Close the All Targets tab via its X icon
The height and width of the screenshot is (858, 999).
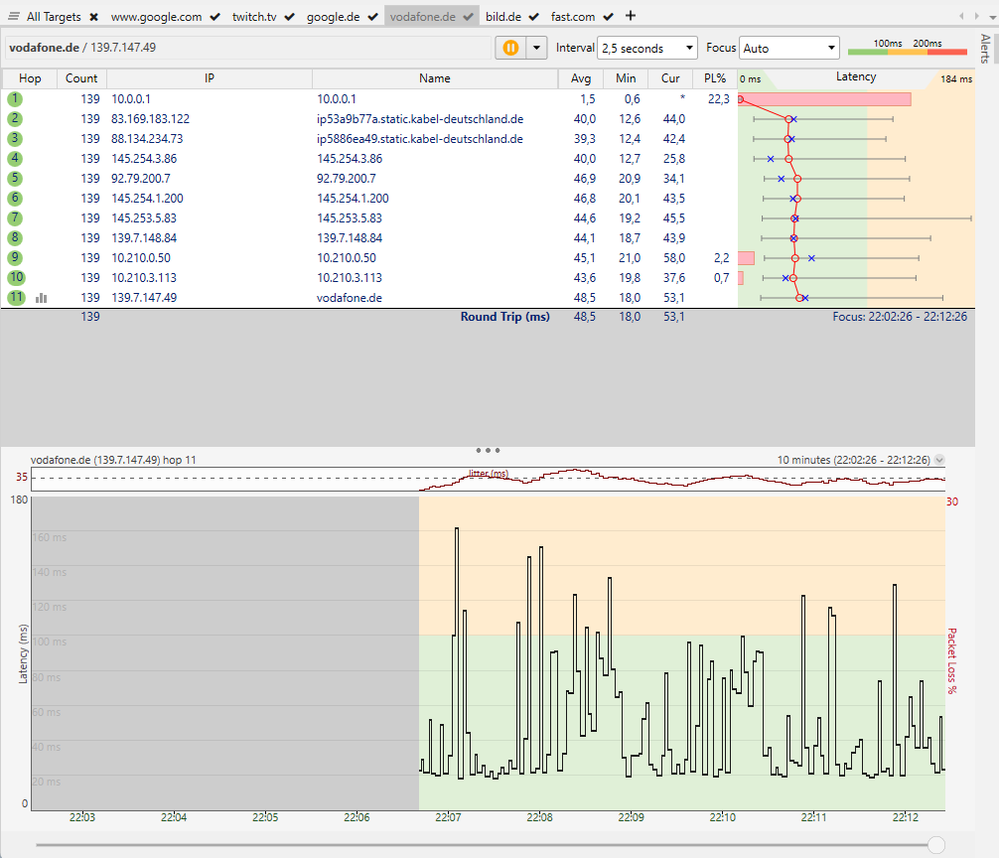[92, 16]
